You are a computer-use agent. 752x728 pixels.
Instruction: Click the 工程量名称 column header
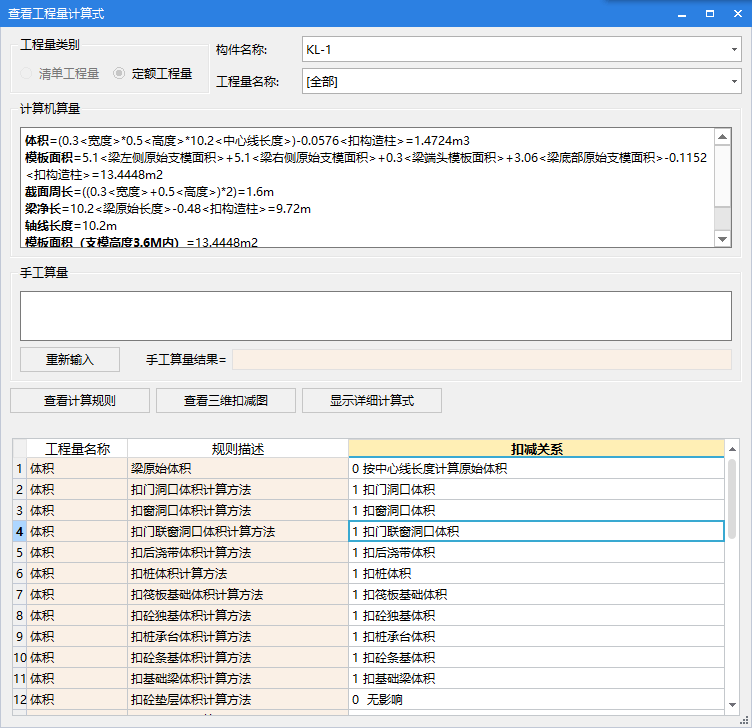(x=77, y=449)
